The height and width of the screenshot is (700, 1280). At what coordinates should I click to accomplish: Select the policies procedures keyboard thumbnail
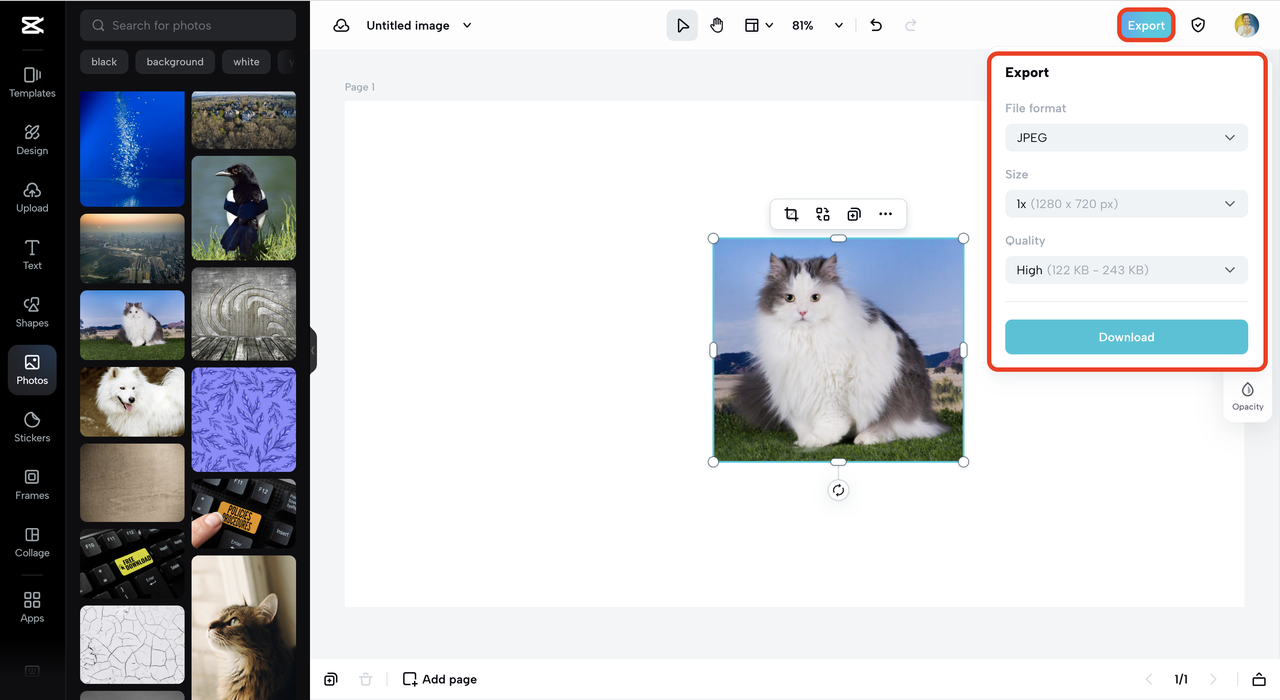(x=244, y=514)
